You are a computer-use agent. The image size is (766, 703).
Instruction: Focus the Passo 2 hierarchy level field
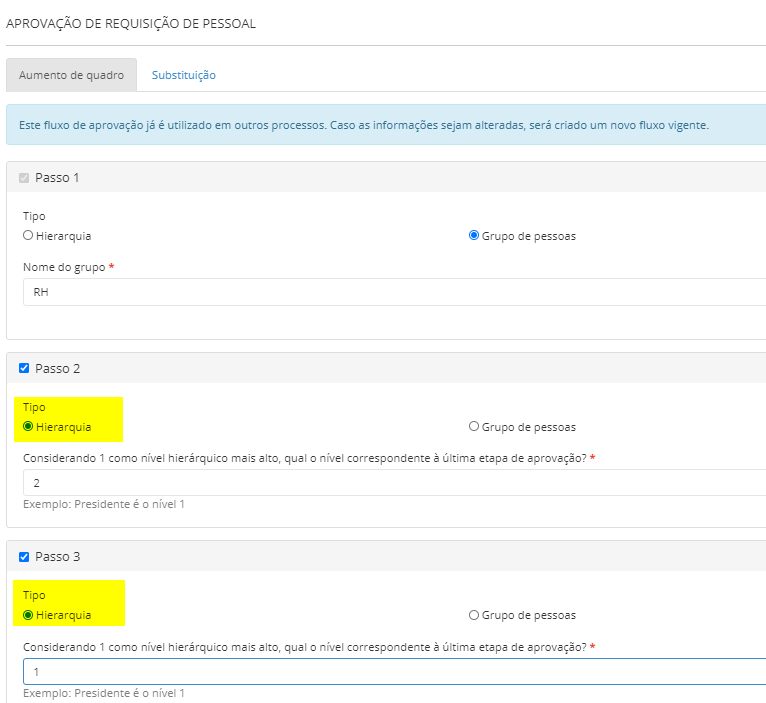(390, 482)
